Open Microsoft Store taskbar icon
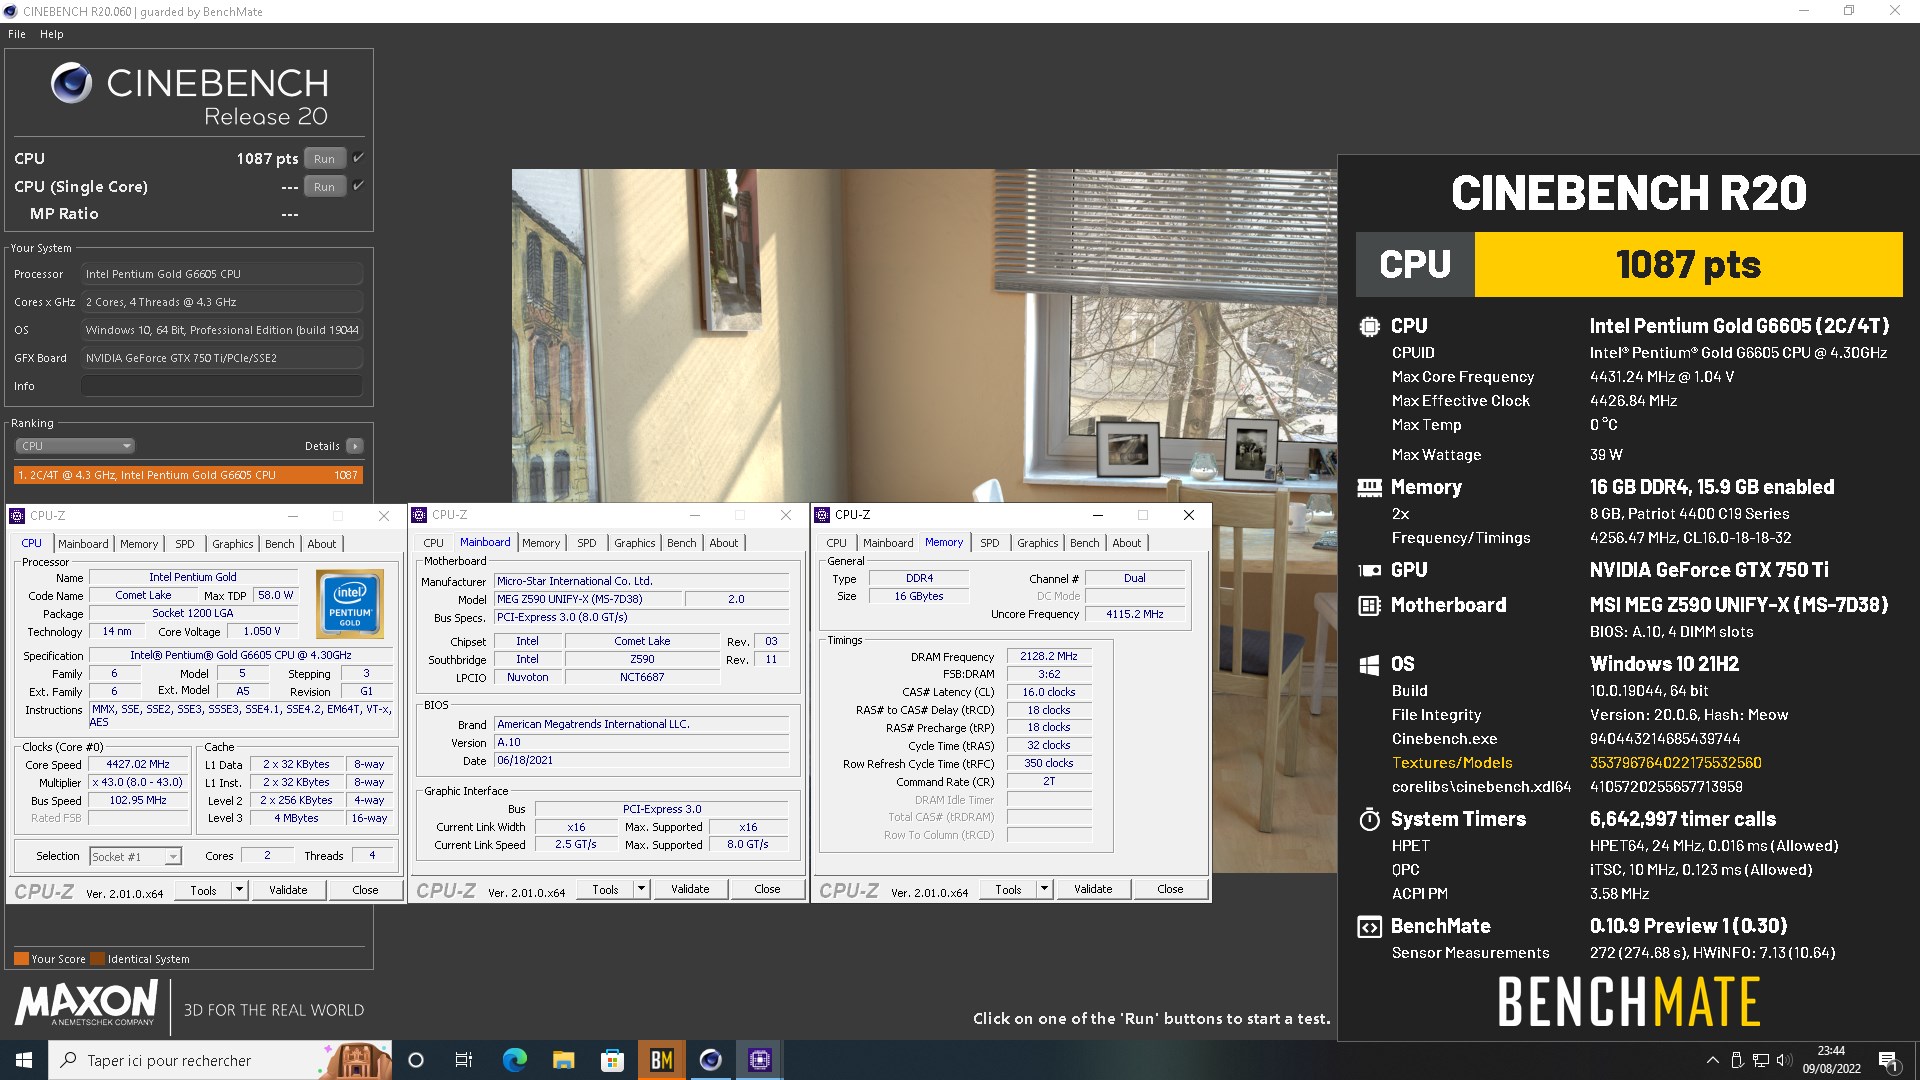This screenshot has width=1920, height=1080. click(612, 1060)
